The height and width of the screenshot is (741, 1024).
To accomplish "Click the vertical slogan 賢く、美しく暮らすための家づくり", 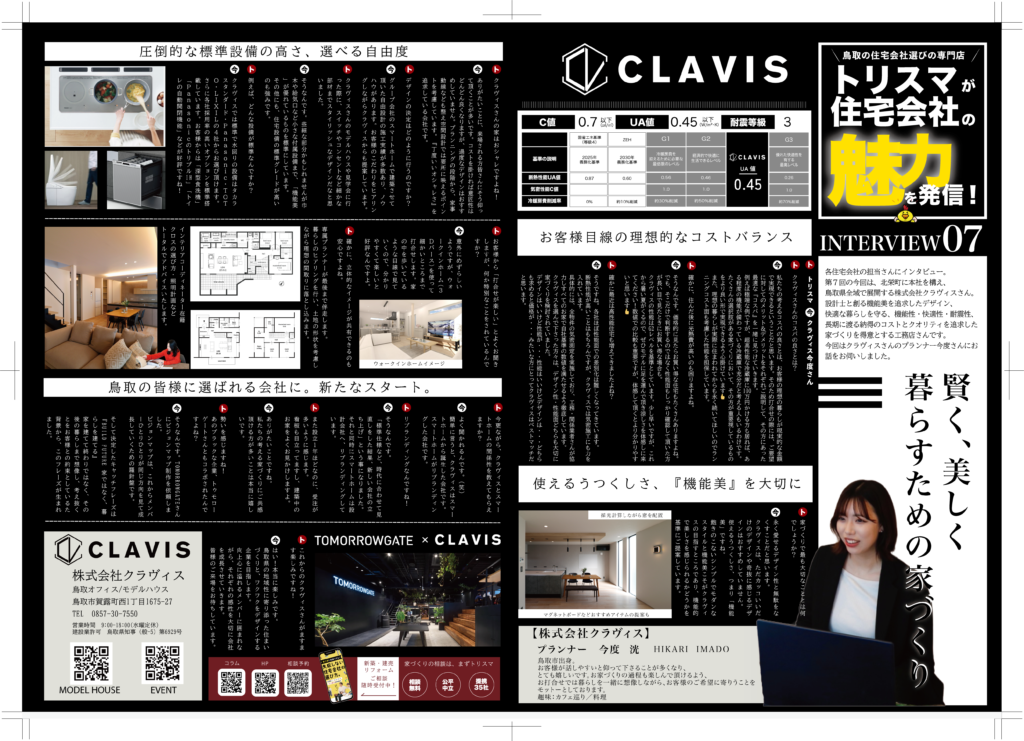I will pyautogui.click(x=937, y=529).
